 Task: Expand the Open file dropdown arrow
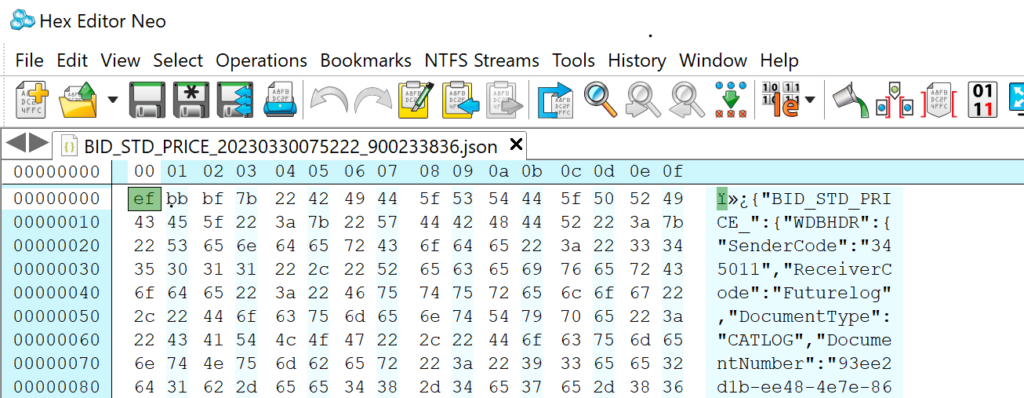tap(113, 100)
